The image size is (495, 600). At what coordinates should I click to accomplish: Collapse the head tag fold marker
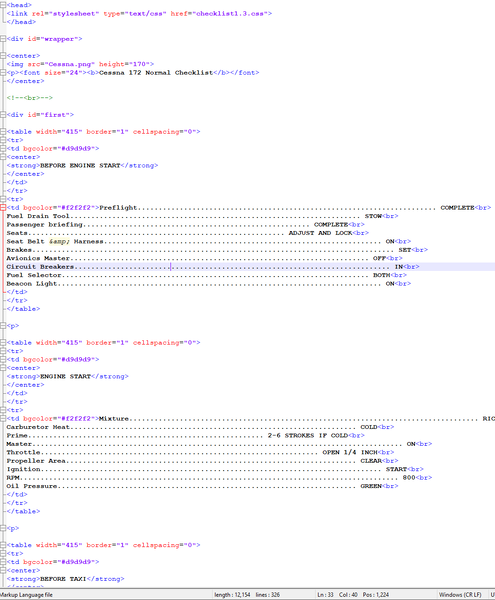coord(3,5)
